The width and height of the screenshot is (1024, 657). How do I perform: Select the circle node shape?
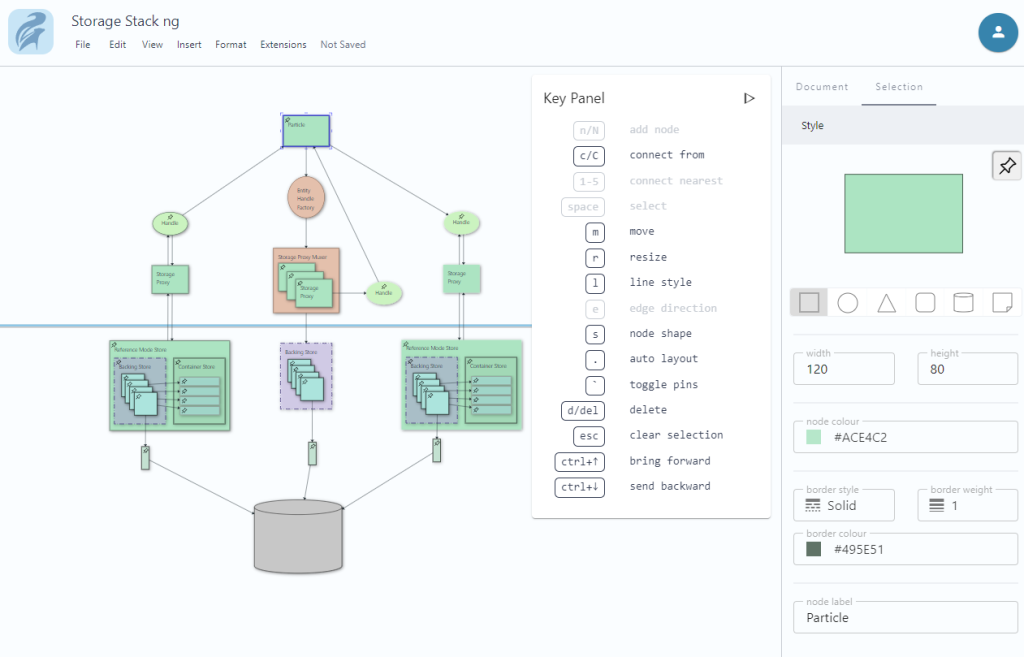pos(848,302)
